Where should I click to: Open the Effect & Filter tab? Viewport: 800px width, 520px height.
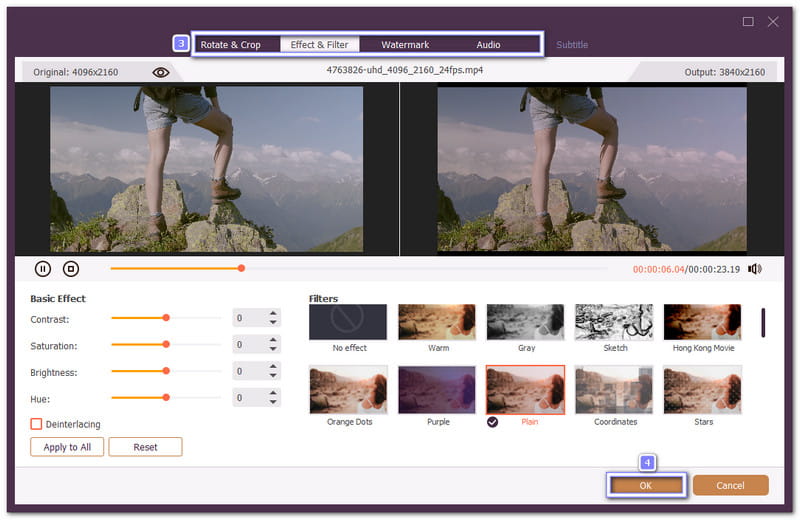[x=319, y=45]
